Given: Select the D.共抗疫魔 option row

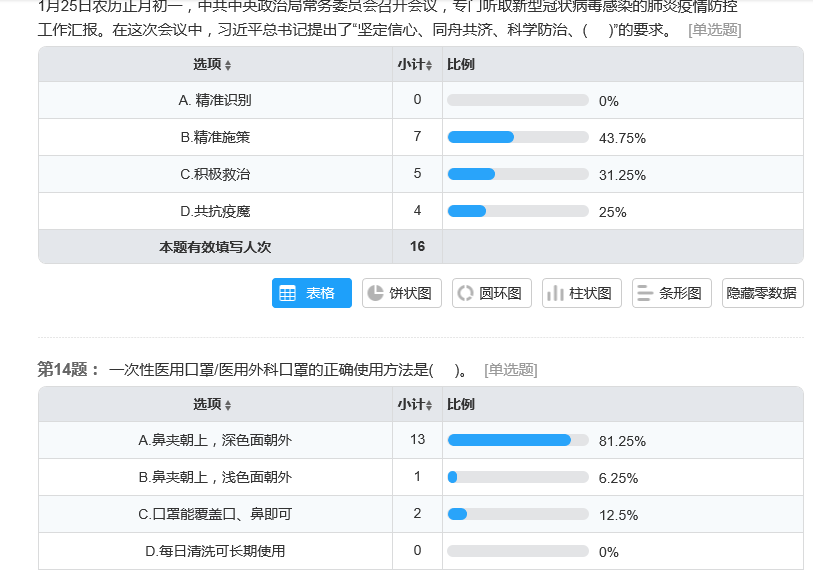Looking at the screenshot, I should [x=421, y=211].
